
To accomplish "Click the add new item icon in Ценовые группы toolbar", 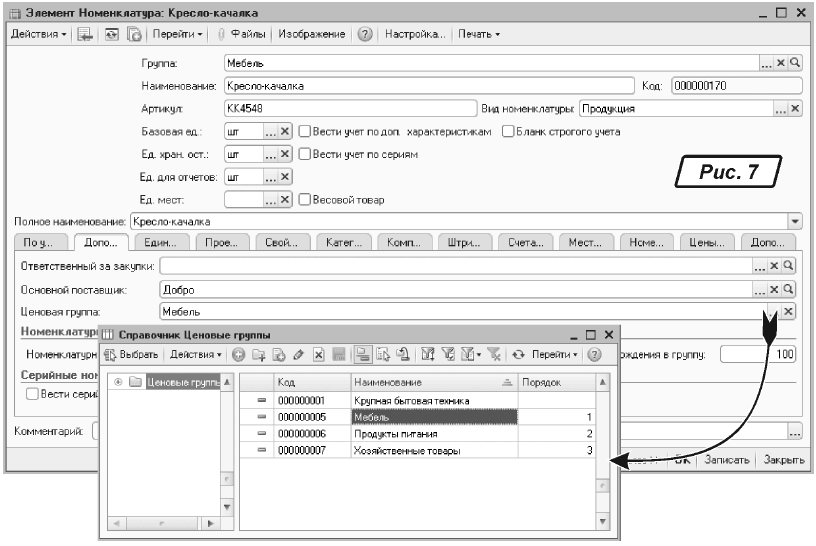I will tap(238, 355).
